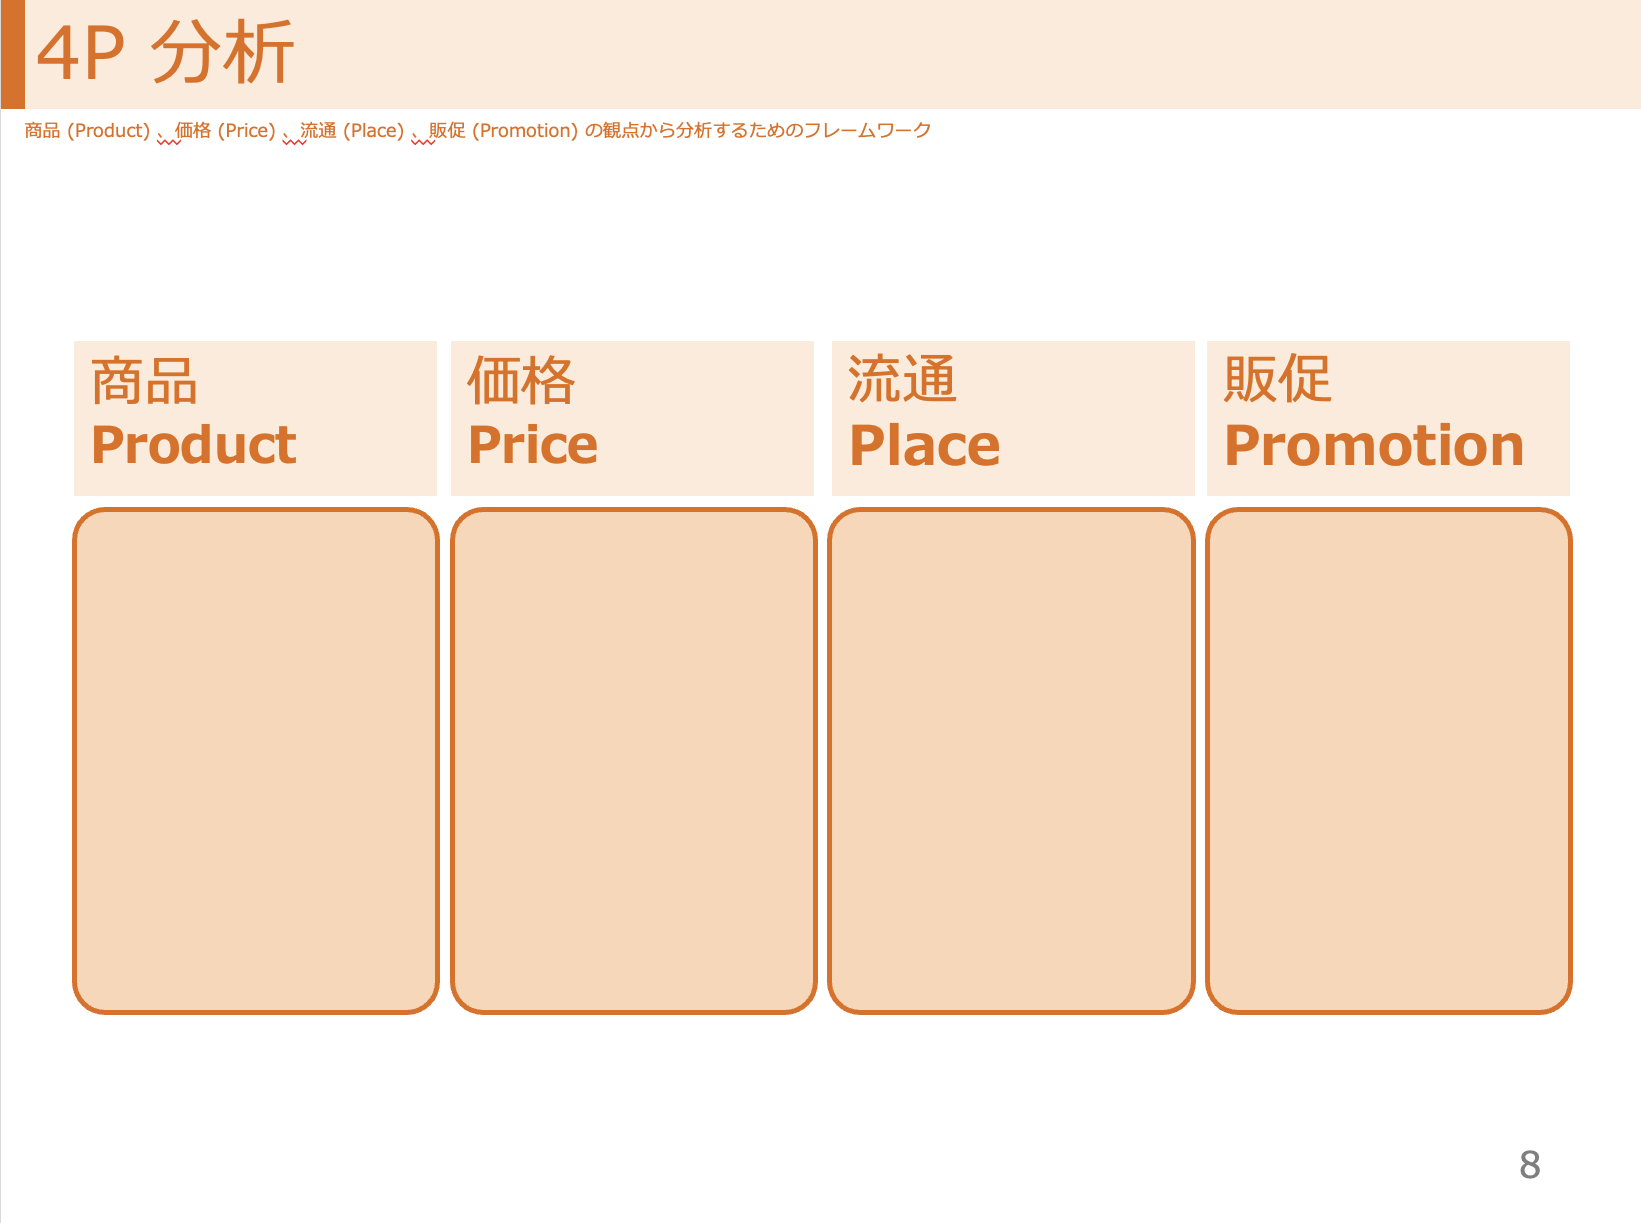The image size is (1641, 1223).
Task: Click the dark orange accent bar beside title
Action: pyautogui.click(x=12, y=54)
